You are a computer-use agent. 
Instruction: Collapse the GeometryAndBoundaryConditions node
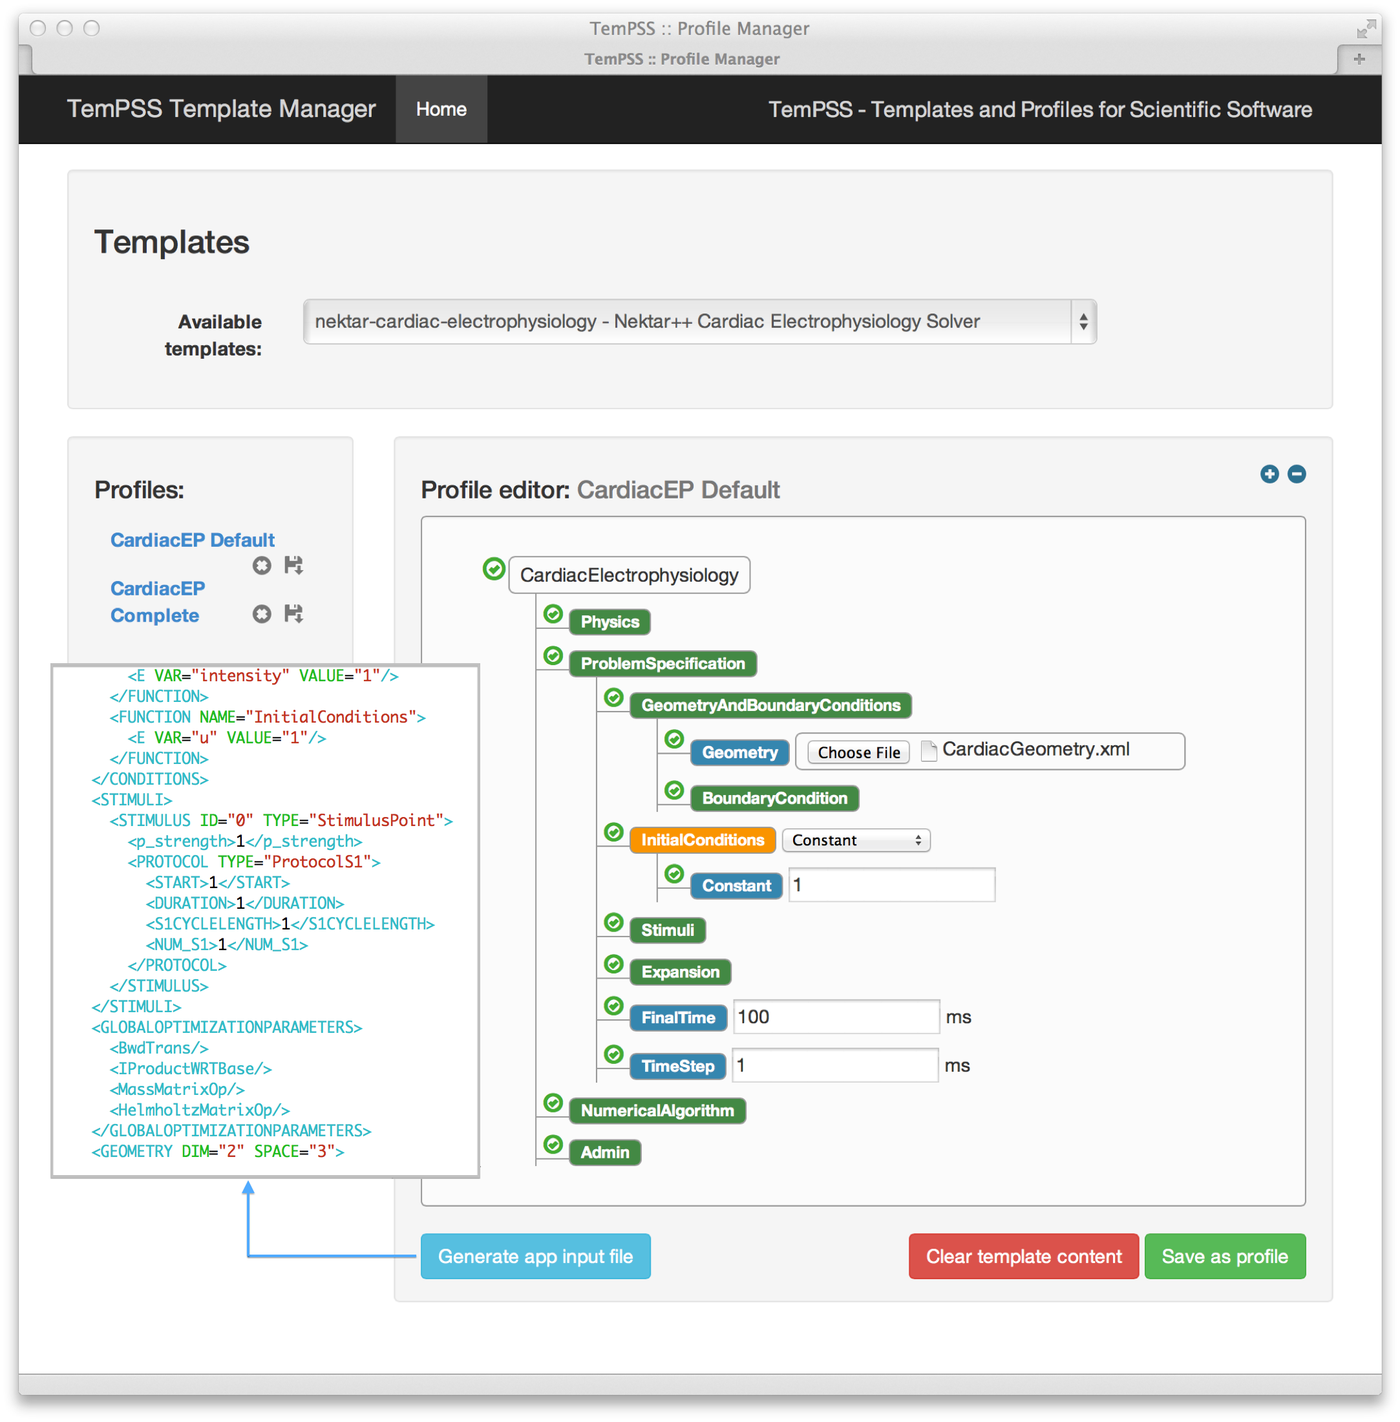click(771, 706)
